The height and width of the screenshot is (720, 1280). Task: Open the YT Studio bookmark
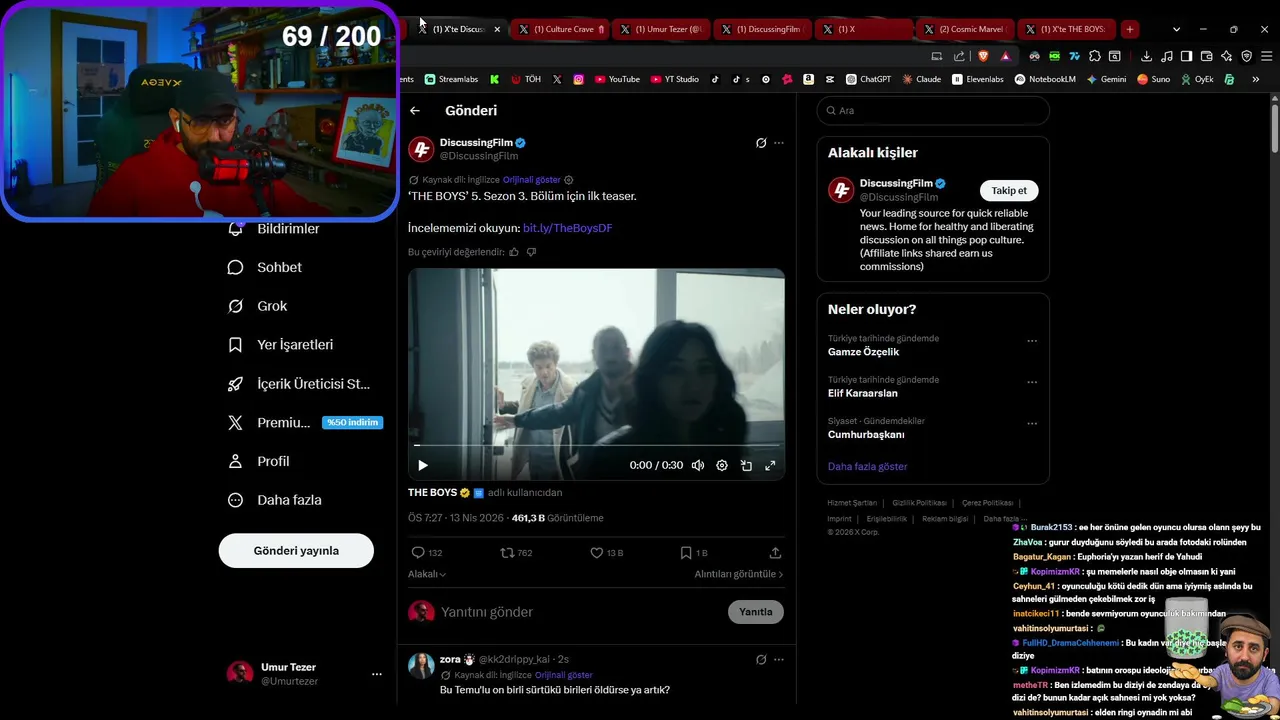(x=675, y=79)
